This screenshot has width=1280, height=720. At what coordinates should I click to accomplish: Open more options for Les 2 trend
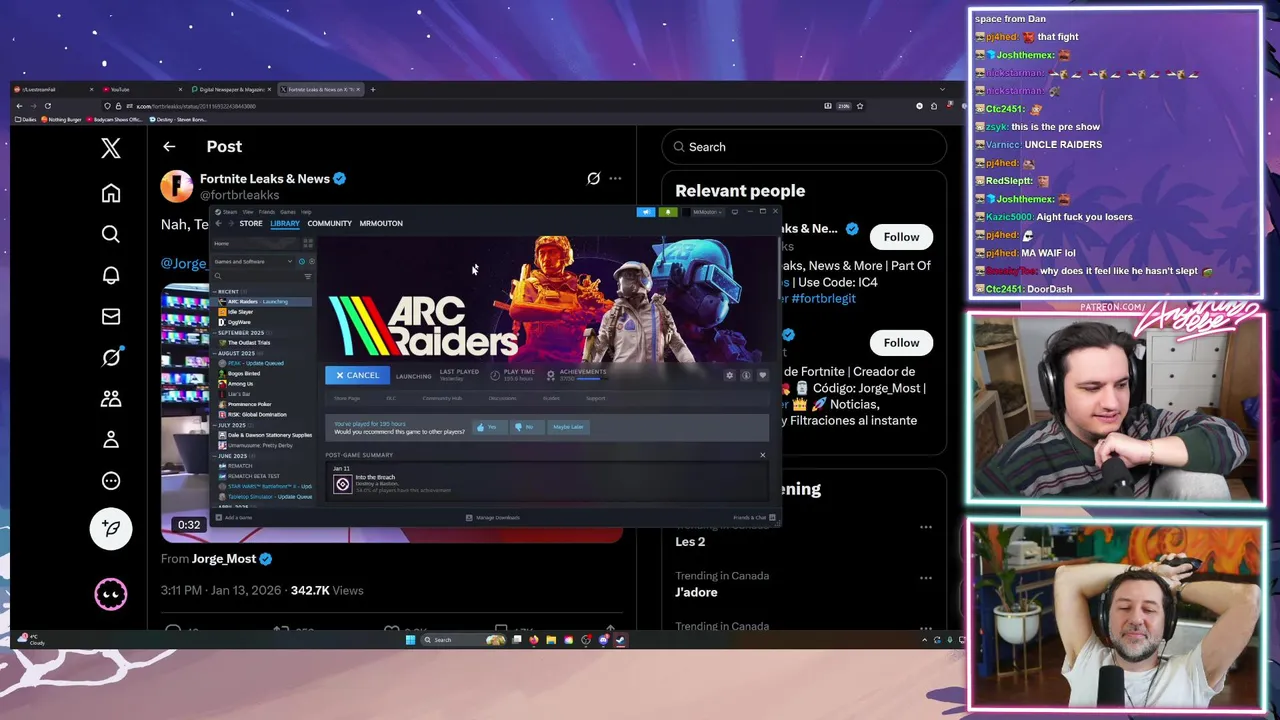click(926, 527)
